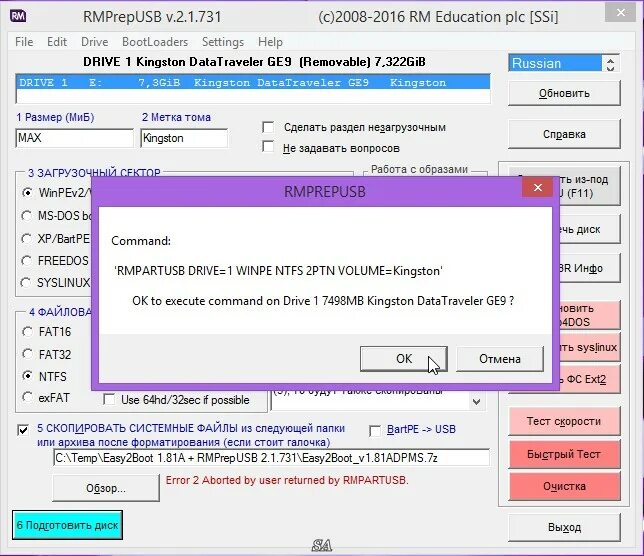Click the source folder path field

point(271,457)
